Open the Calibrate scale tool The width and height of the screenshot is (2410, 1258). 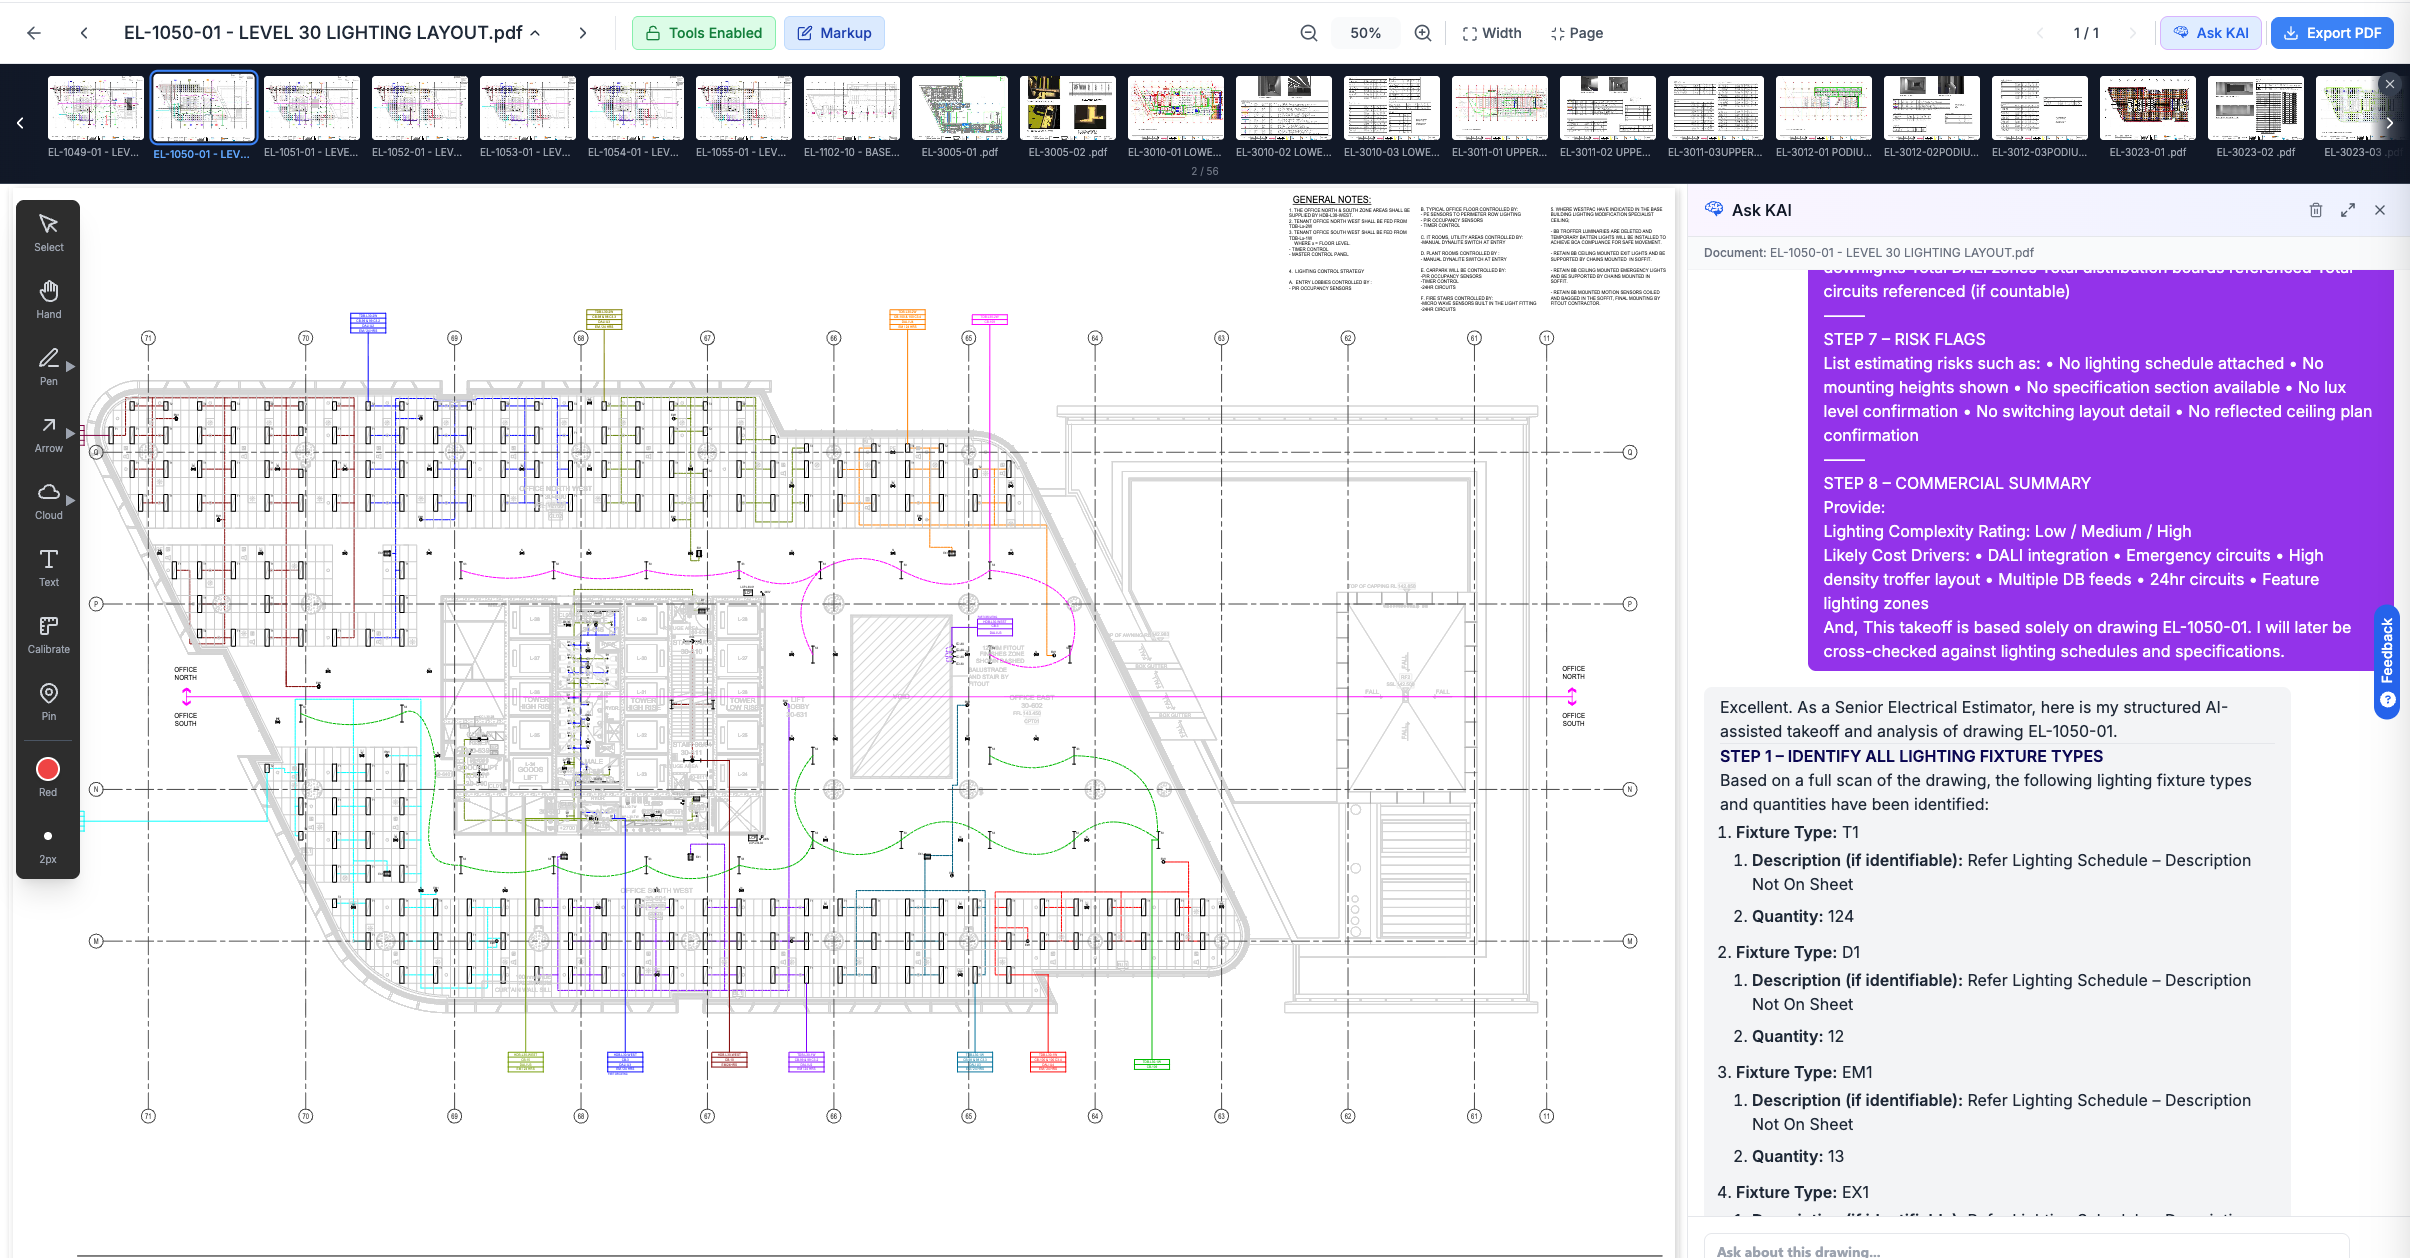coord(48,633)
